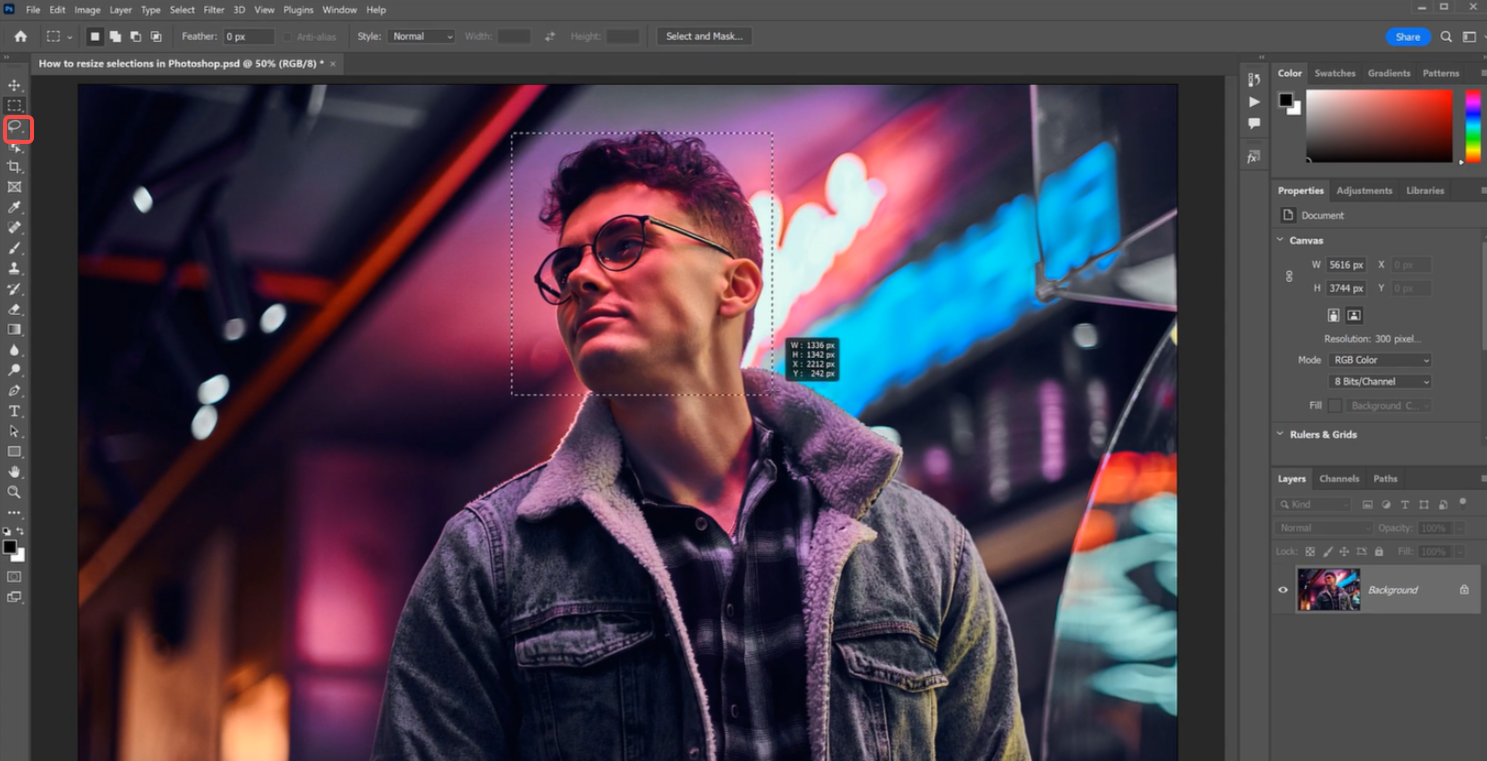
Task: Toggle the layer filter on/off switch
Action: coord(1463,503)
